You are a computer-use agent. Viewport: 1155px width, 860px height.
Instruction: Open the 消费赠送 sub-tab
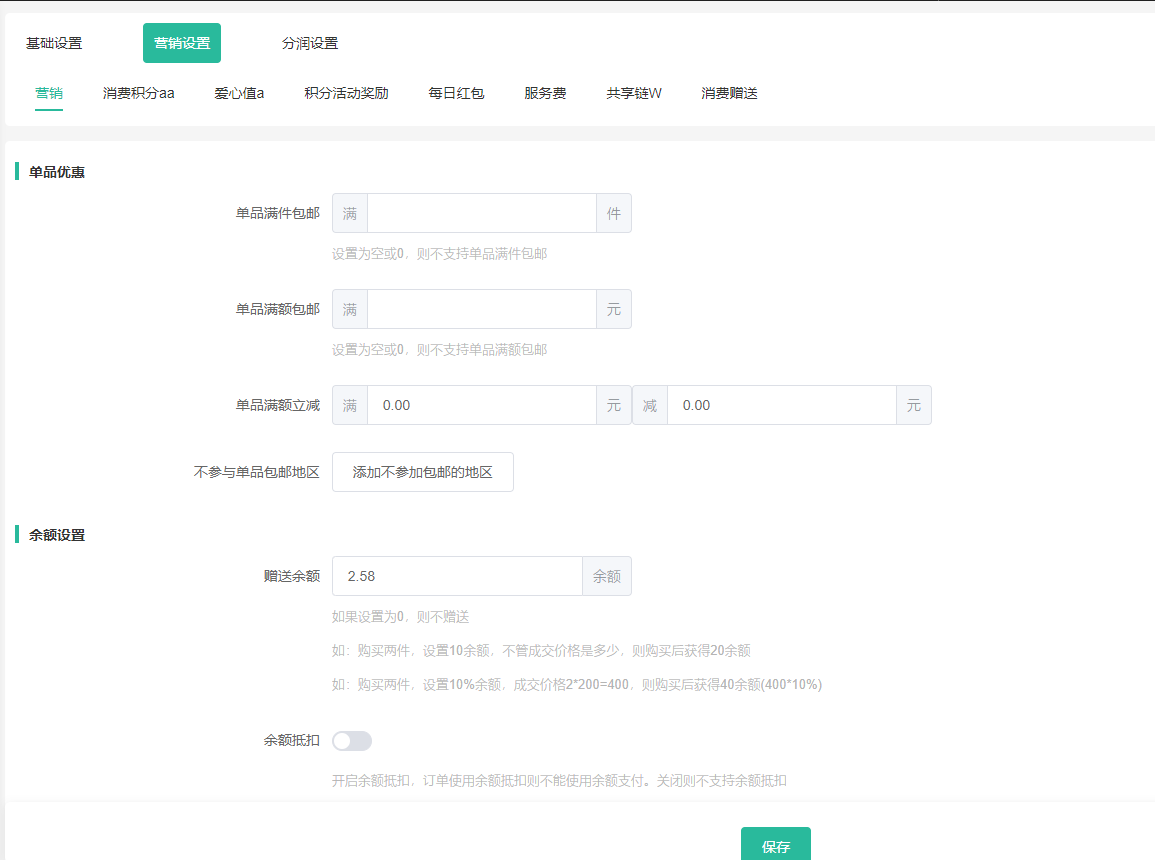tap(729, 93)
